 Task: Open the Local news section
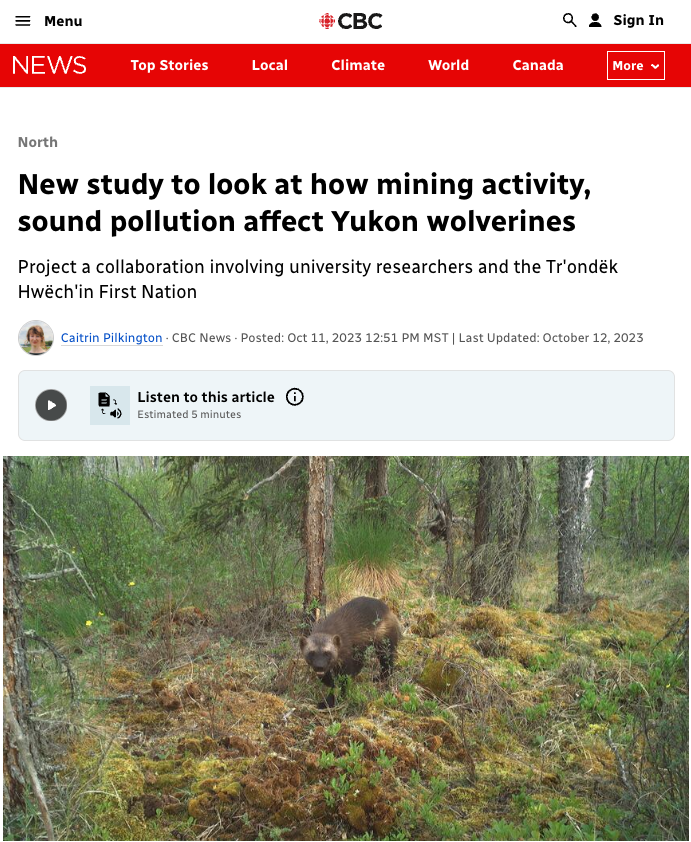pyautogui.click(x=270, y=66)
